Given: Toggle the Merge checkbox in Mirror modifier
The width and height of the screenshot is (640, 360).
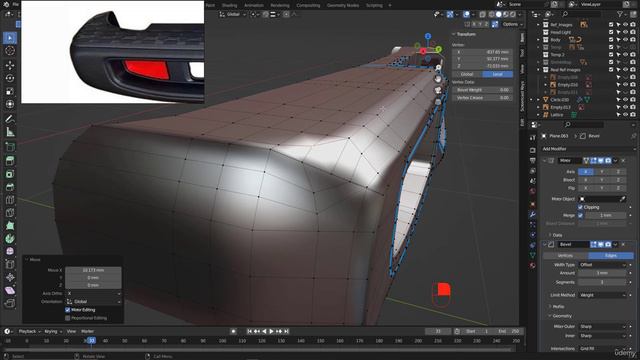Looking at the screenshot, I should 580,216.
